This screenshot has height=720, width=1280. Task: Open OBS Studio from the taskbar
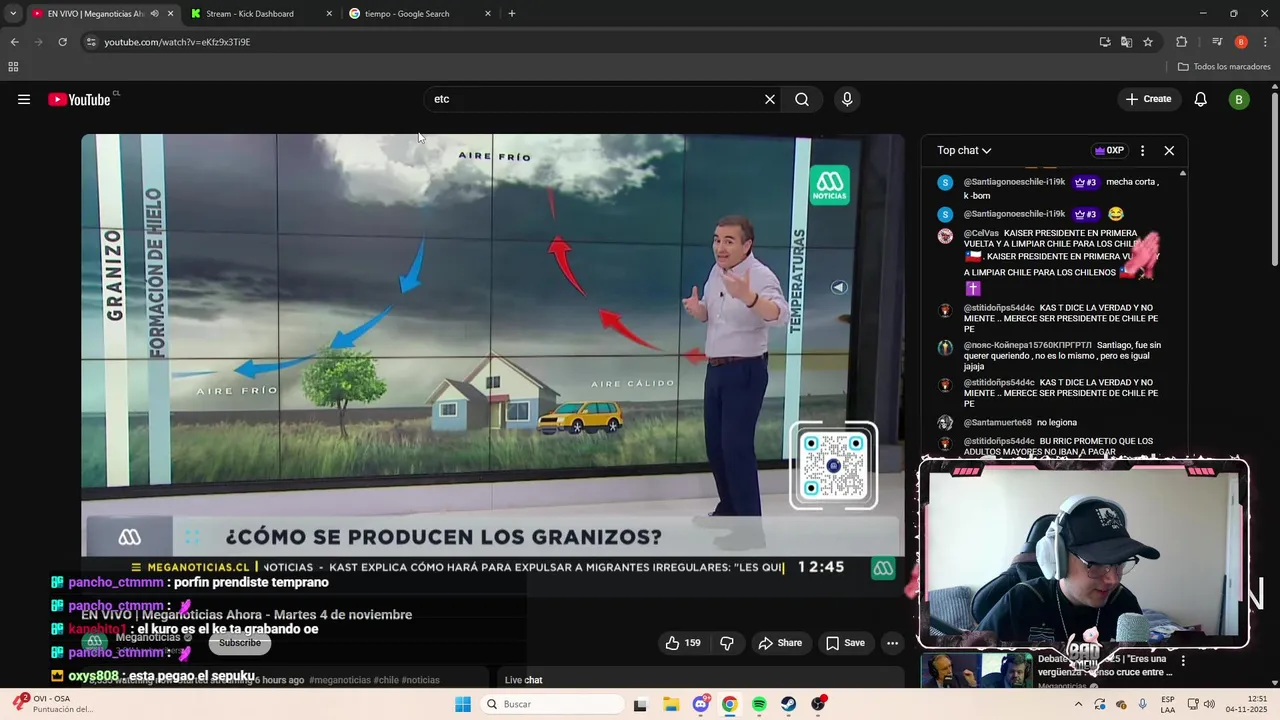(819, 704)
